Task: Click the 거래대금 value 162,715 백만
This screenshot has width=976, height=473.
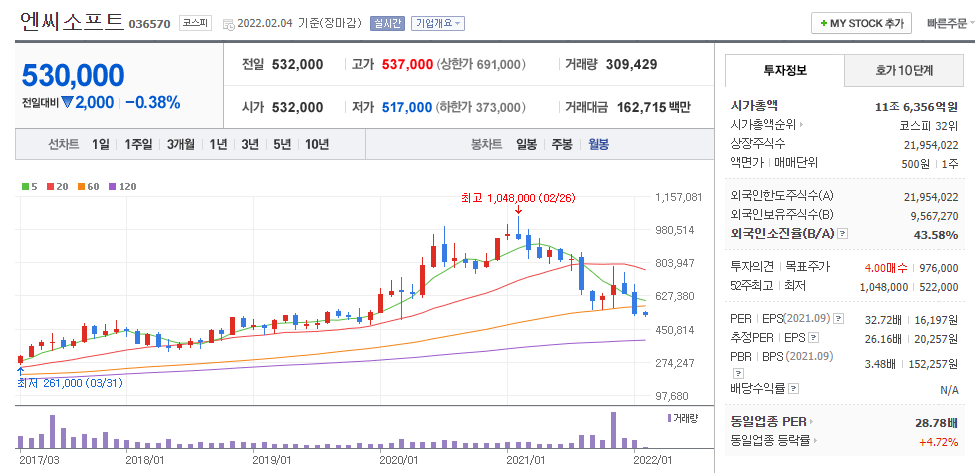Action: point(654,107)
